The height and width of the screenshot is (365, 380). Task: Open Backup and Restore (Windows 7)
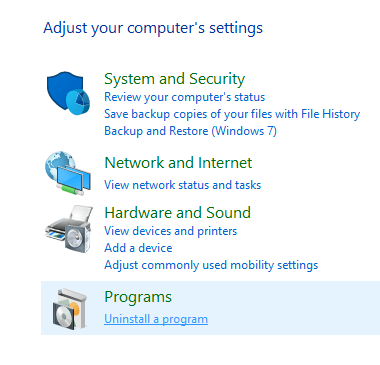[190, 131]
